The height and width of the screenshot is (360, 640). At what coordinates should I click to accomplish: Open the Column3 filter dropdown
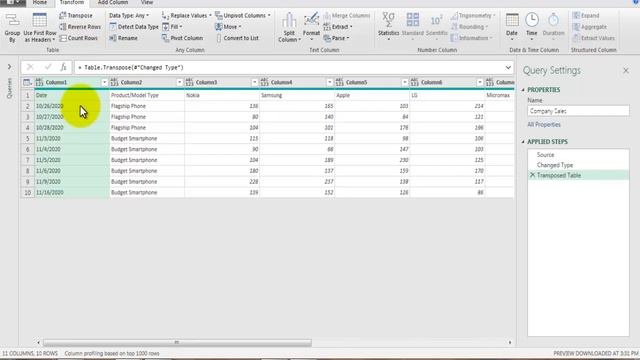click(254, 82)
